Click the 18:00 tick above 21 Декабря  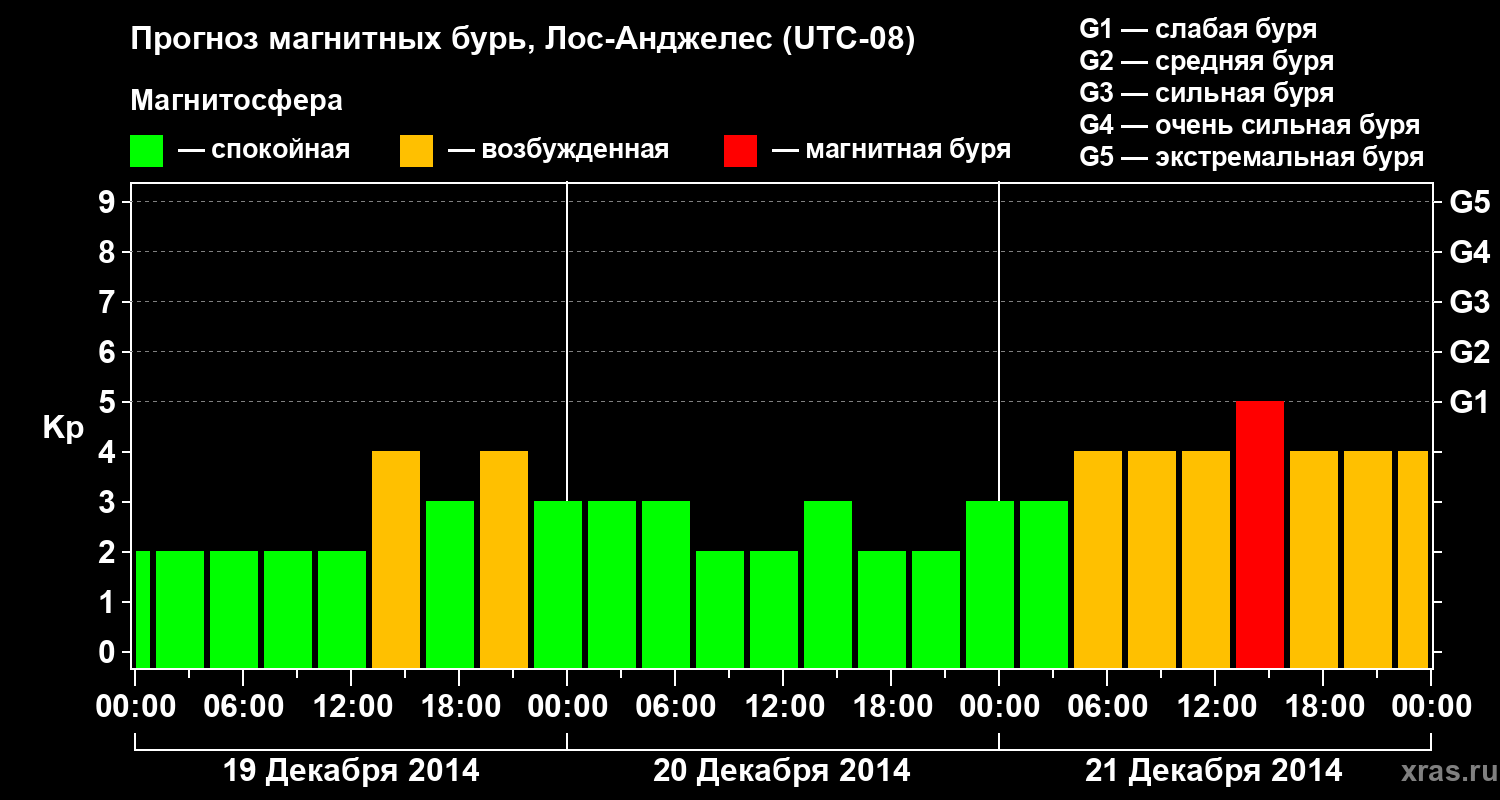point(1323,706)
